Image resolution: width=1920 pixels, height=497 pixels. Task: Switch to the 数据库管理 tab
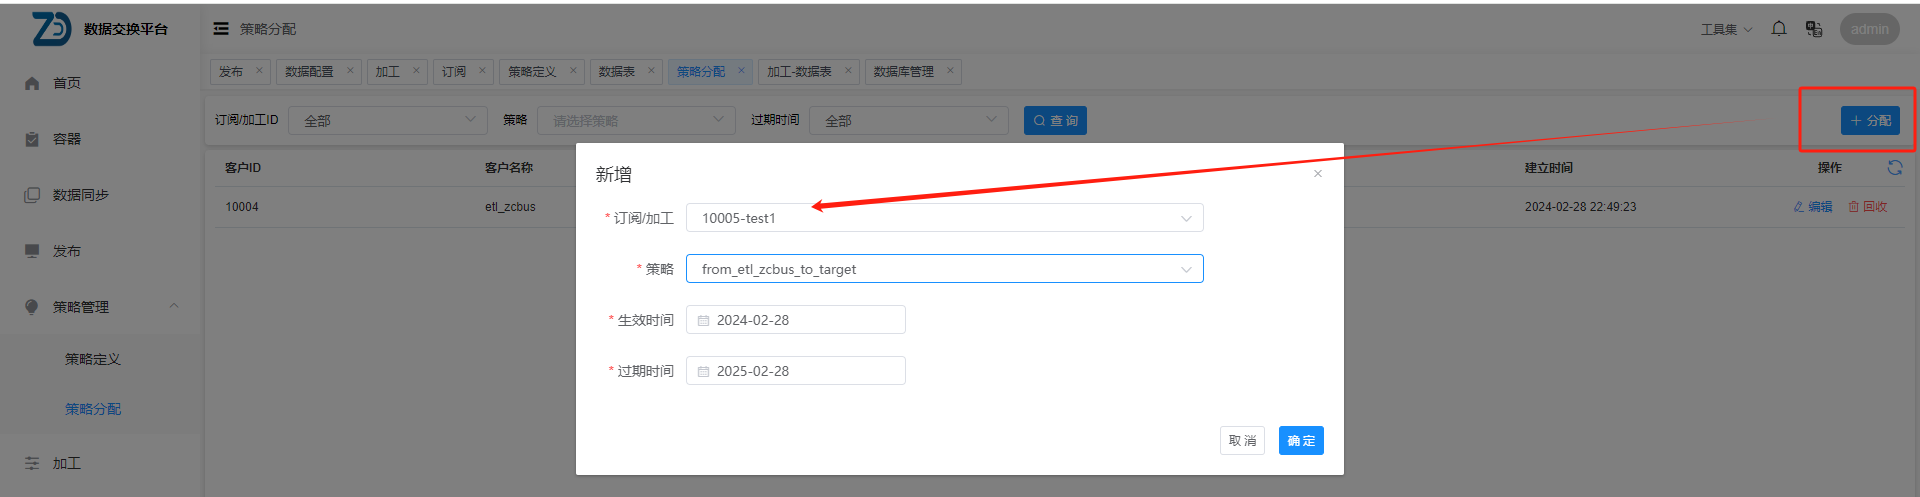click(x=903, y=72)
